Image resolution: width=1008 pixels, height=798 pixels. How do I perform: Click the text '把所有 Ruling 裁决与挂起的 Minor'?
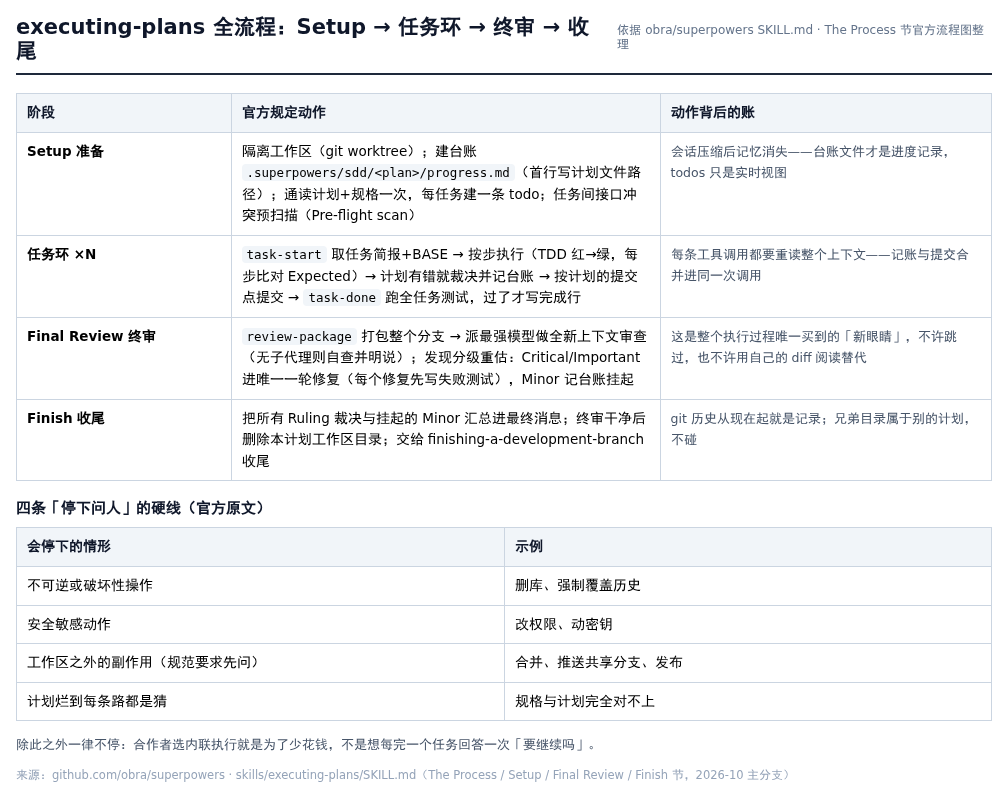coord(351,418)
